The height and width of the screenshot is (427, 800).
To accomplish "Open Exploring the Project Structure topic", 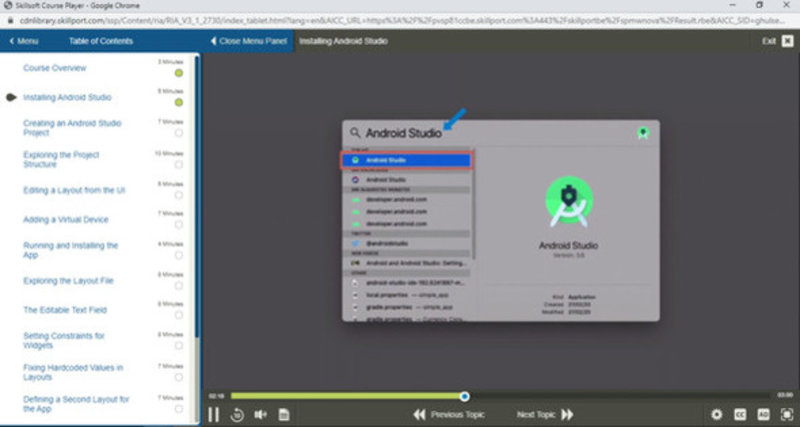I will pos(61,159).
